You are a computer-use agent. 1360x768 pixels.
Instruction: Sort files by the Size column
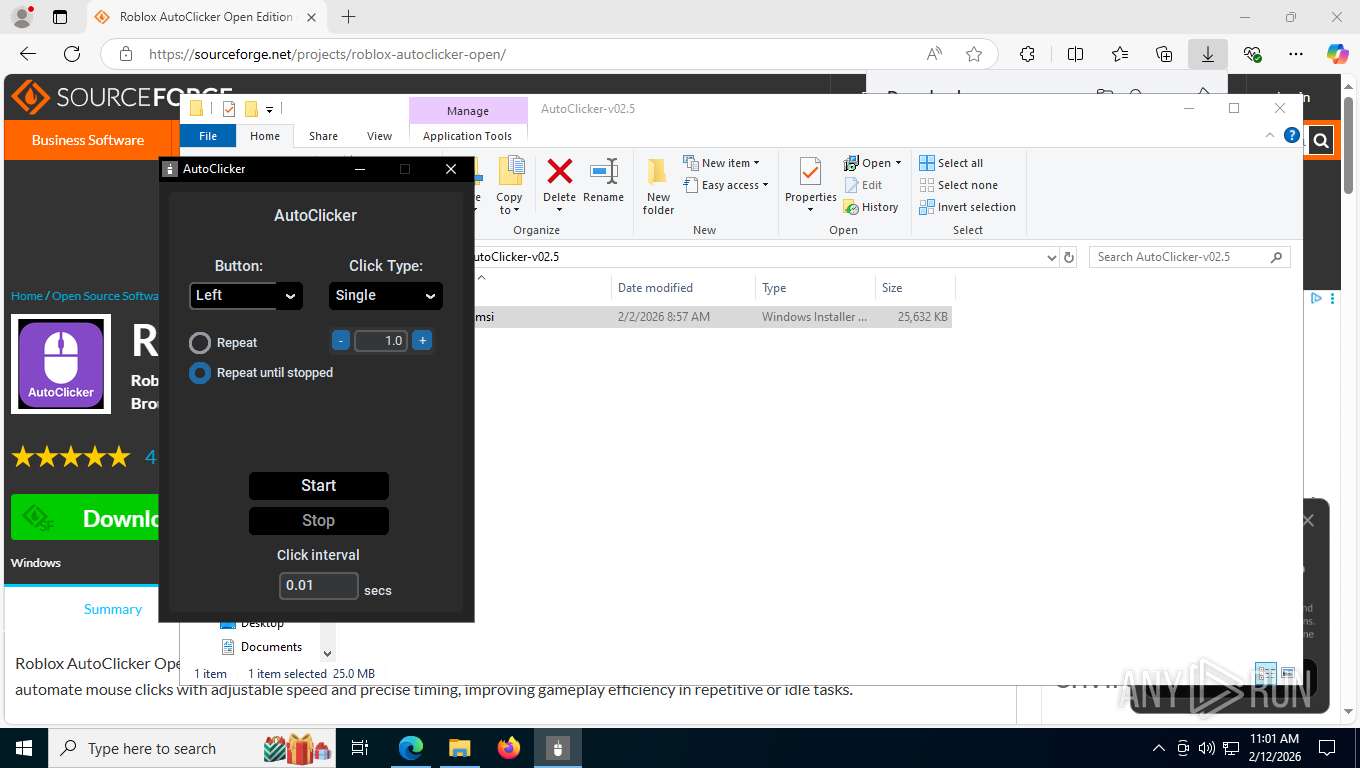[915, 288]
